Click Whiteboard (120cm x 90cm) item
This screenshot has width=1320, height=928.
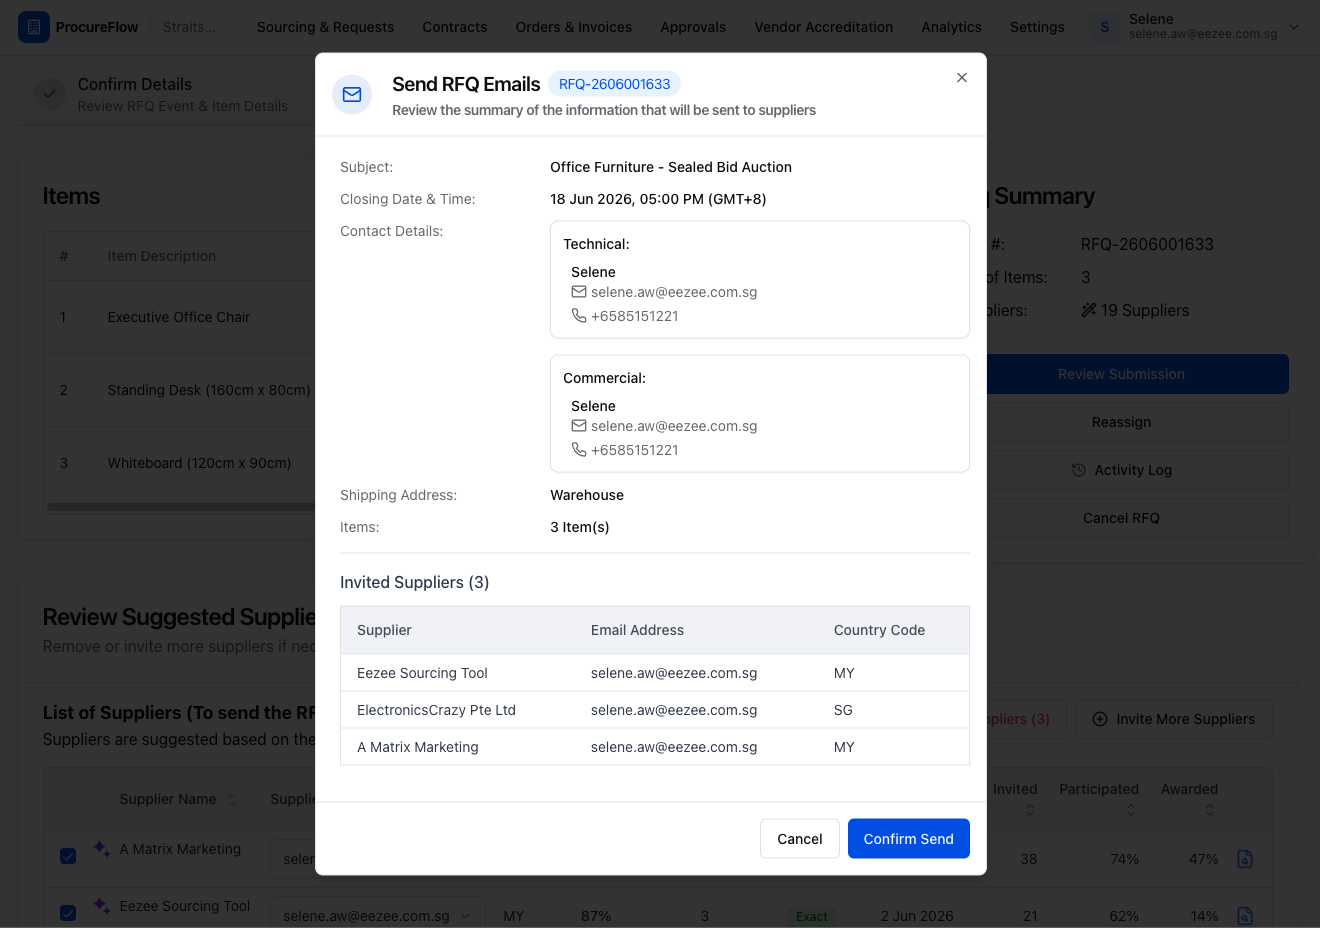point(199,463)
